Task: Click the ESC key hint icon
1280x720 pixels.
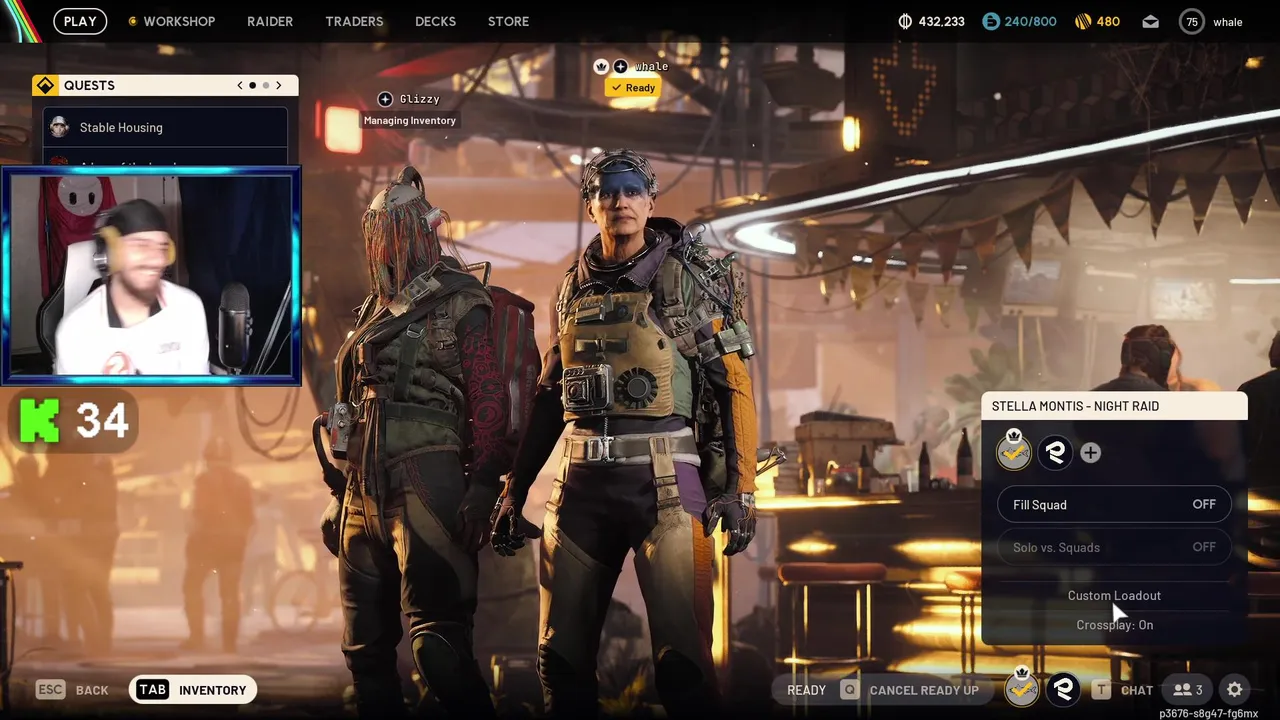Action: point(50,690)
